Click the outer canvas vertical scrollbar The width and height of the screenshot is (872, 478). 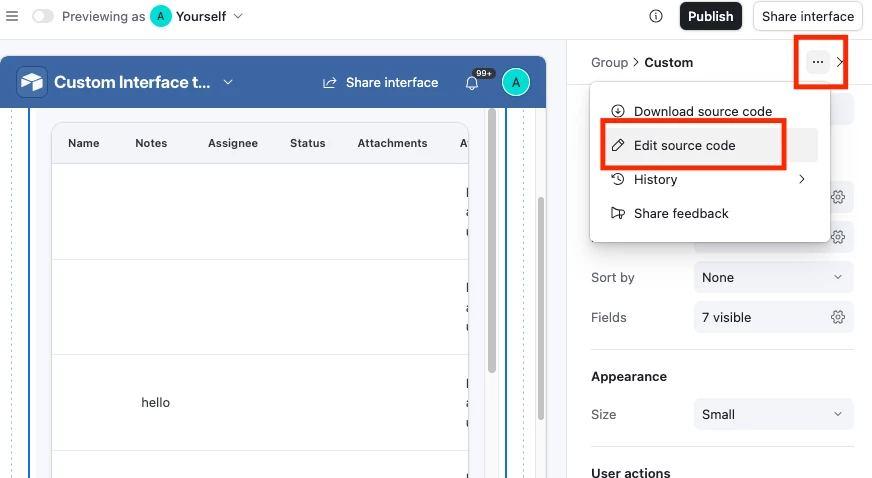coord(541,308)
